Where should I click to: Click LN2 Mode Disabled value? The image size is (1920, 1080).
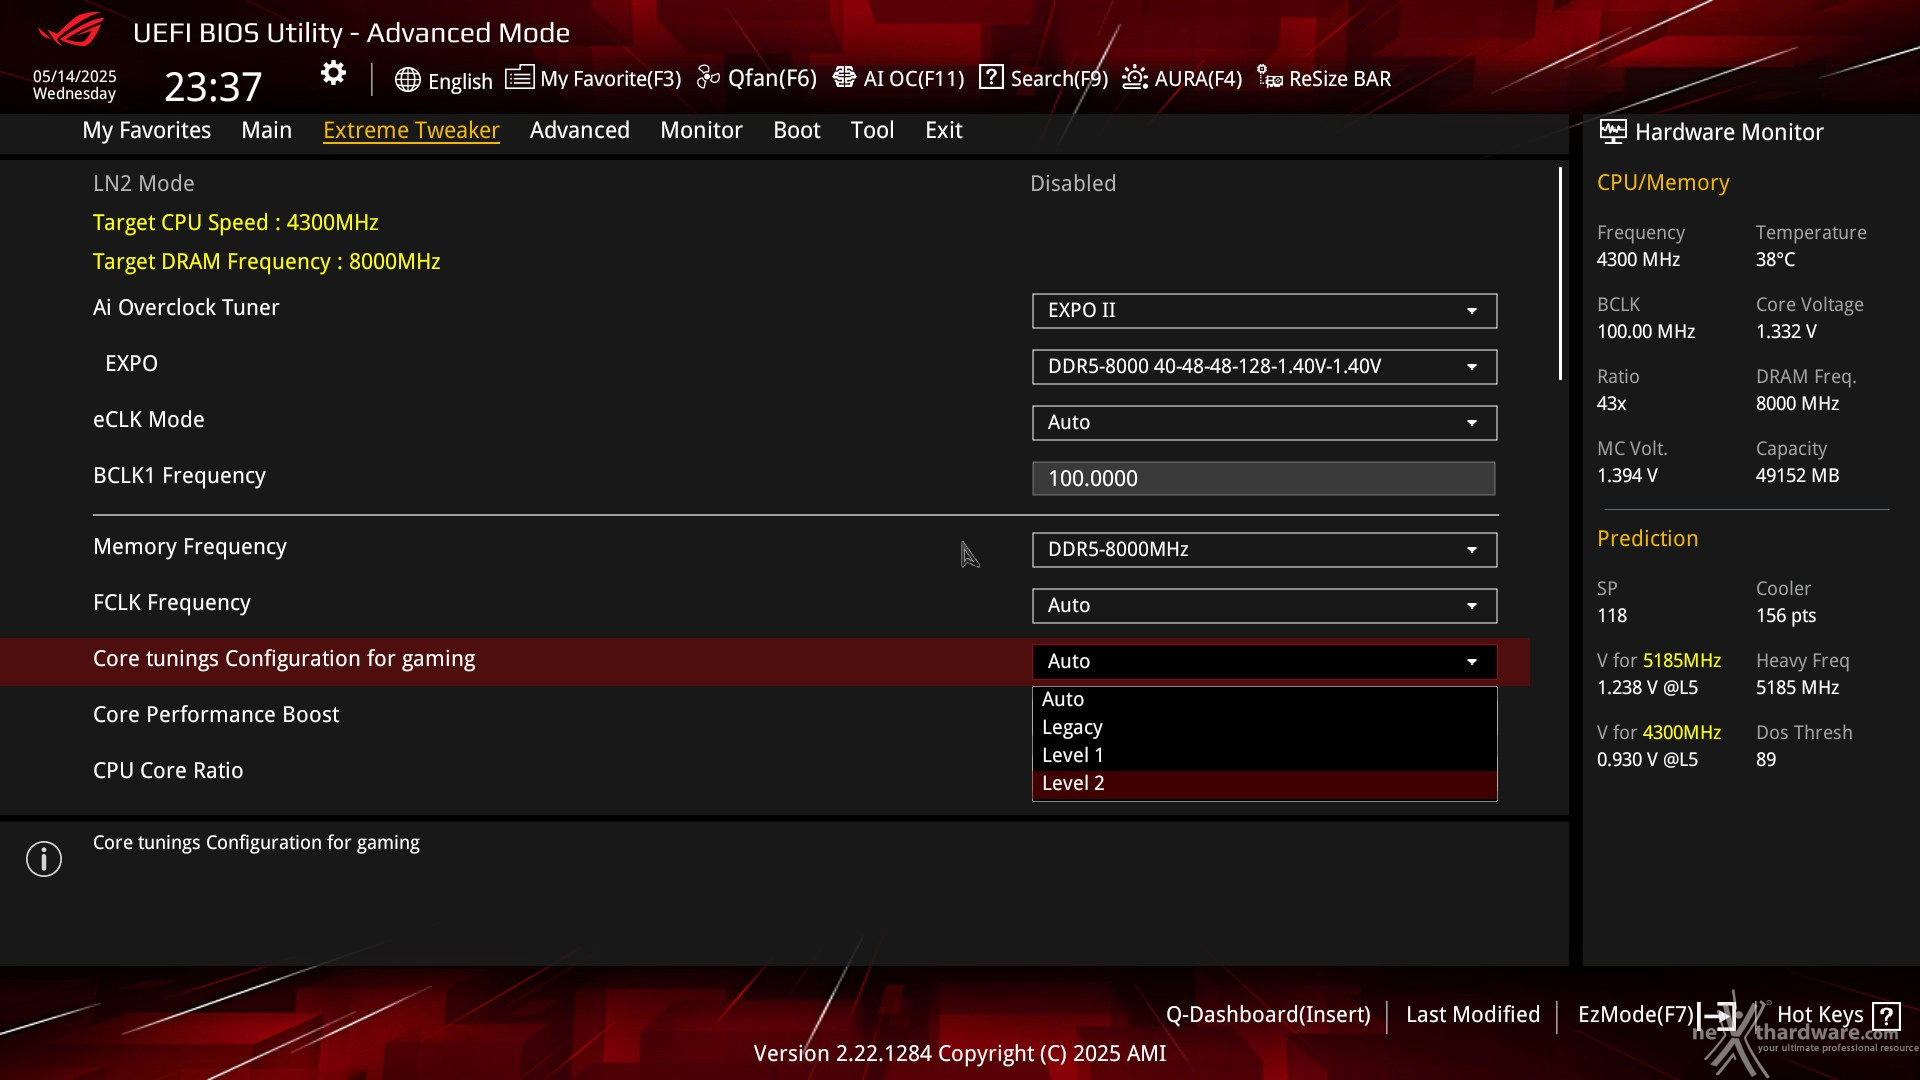click(x=1073, y=184)
